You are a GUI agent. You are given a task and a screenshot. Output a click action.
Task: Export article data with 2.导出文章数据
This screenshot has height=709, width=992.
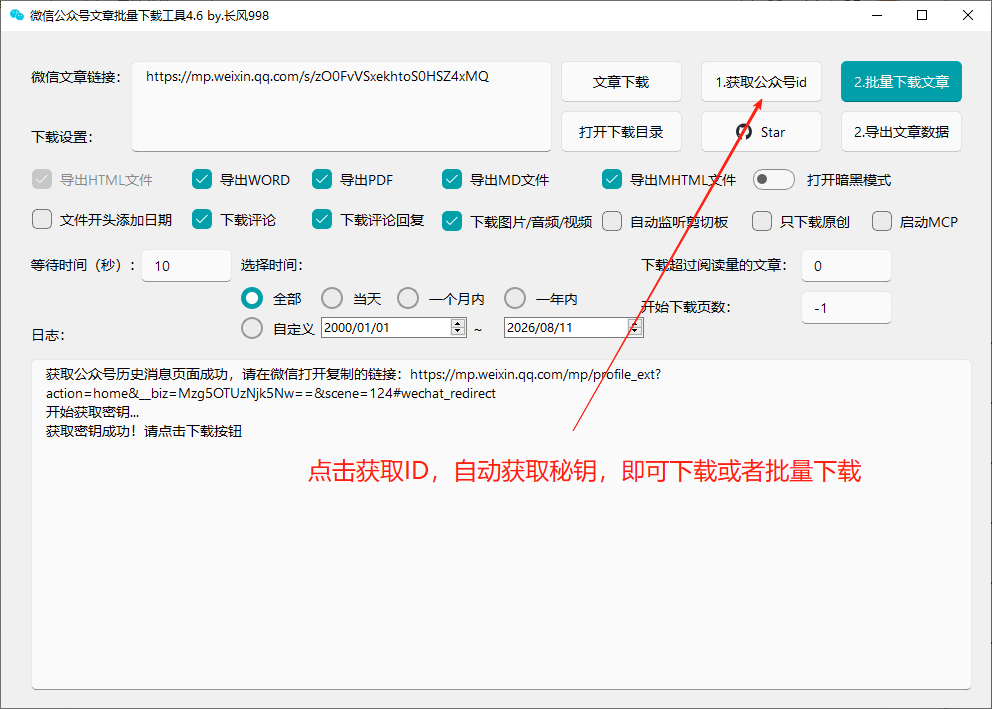coord(901,132)
